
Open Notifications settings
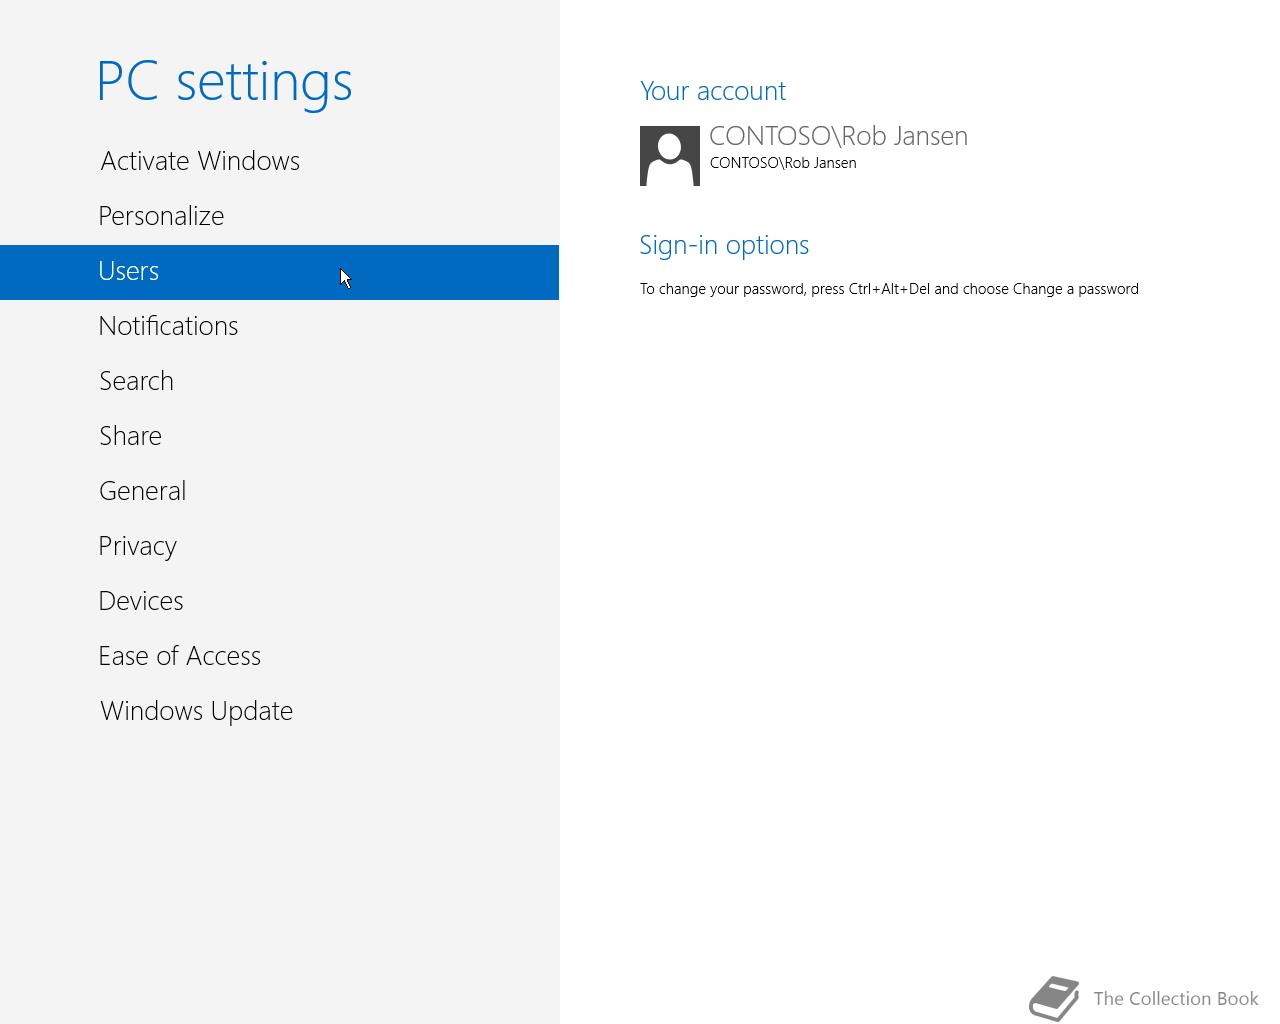[x=279, y=327]
